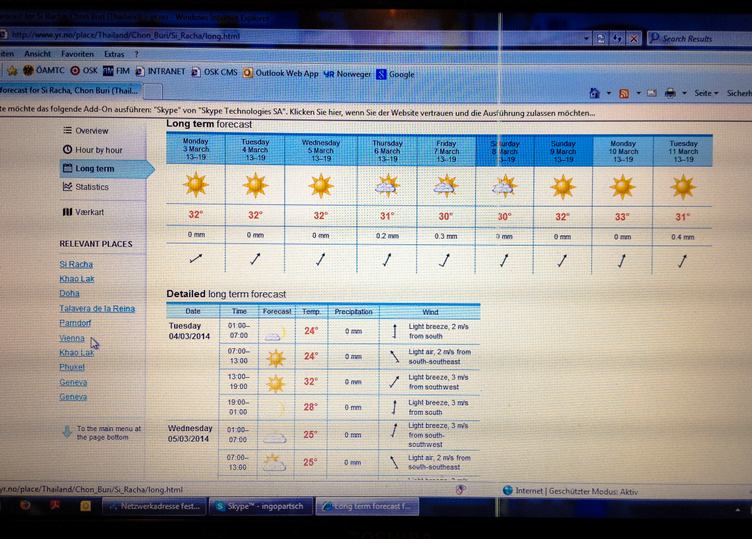Open the OSK CMS favorites bookmark

[x=214, y=72]
